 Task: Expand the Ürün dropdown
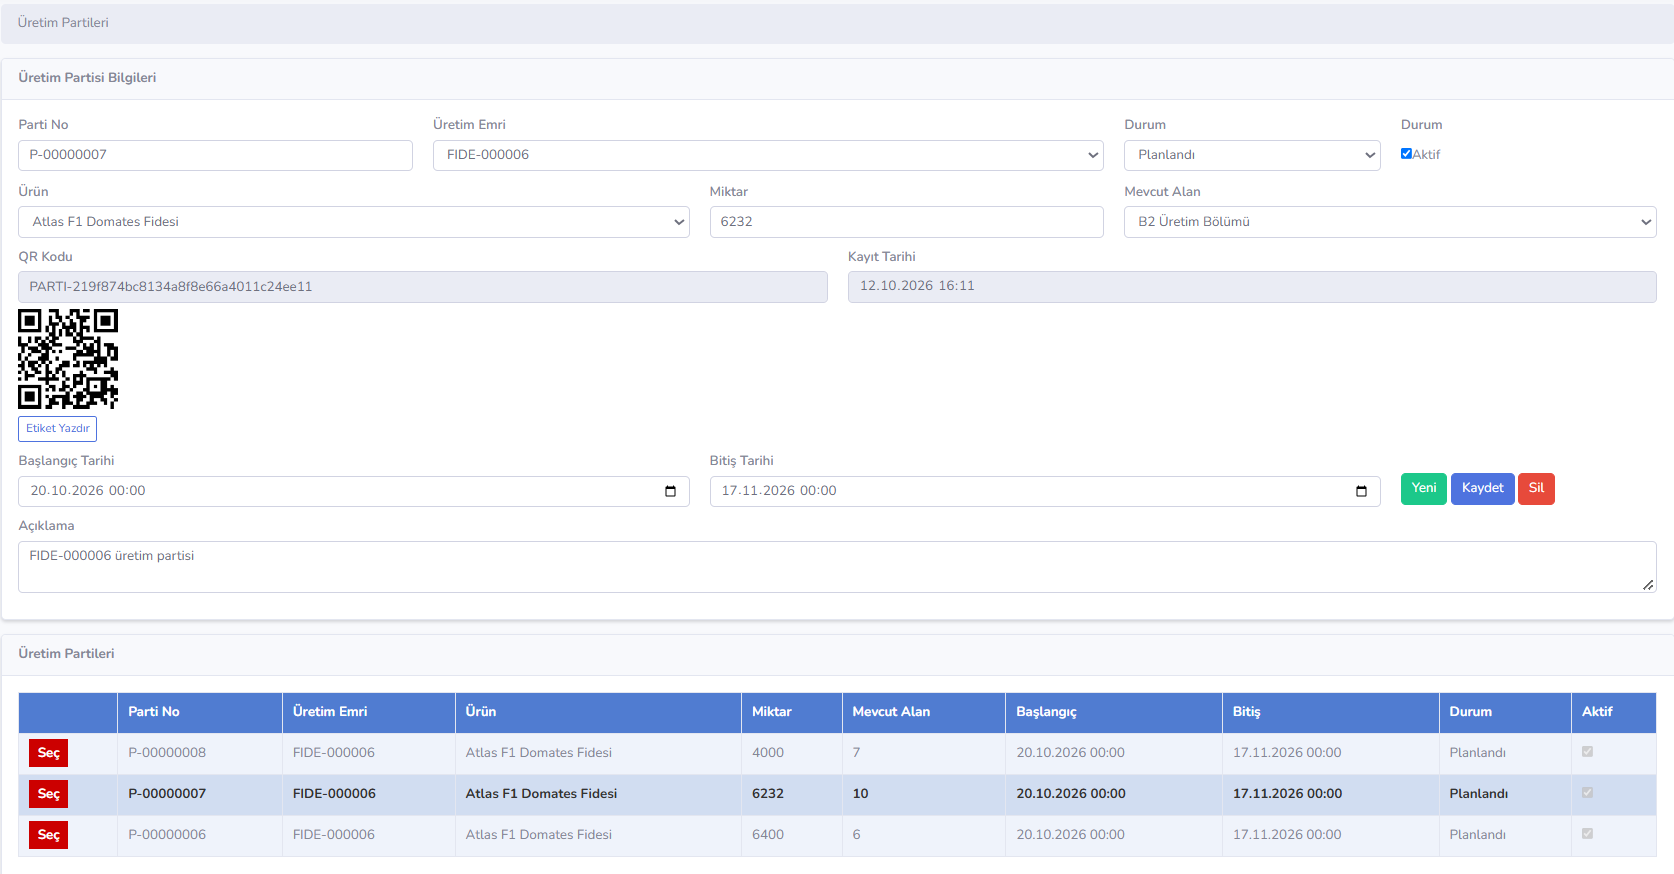[x=354, y=222]
